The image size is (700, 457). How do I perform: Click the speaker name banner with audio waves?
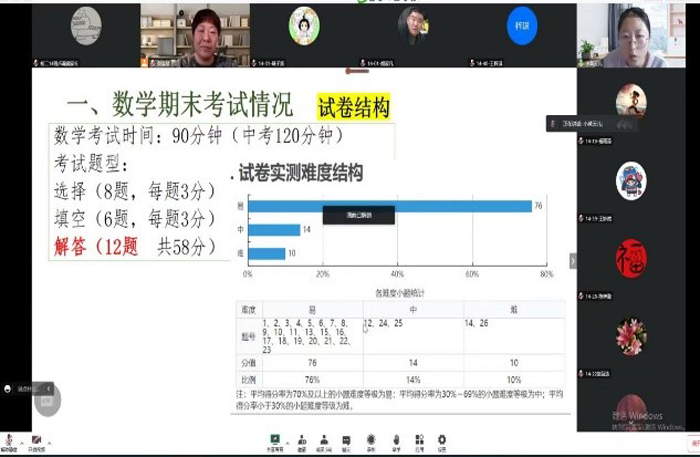[592, 124]
